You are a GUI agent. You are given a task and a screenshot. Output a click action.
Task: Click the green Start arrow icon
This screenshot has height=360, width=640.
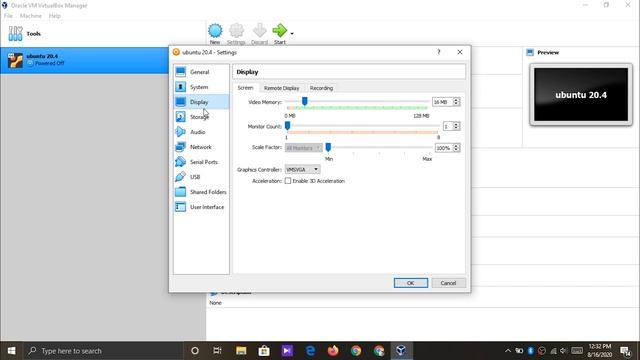pyautogui.click(x=280, y=31)
